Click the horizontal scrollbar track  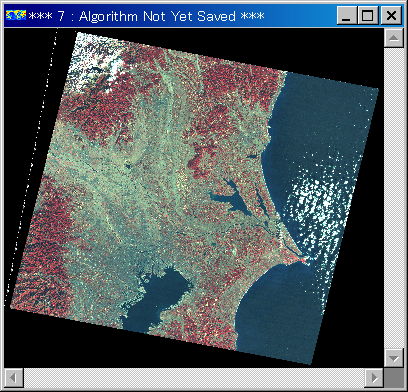click(194, 378)
